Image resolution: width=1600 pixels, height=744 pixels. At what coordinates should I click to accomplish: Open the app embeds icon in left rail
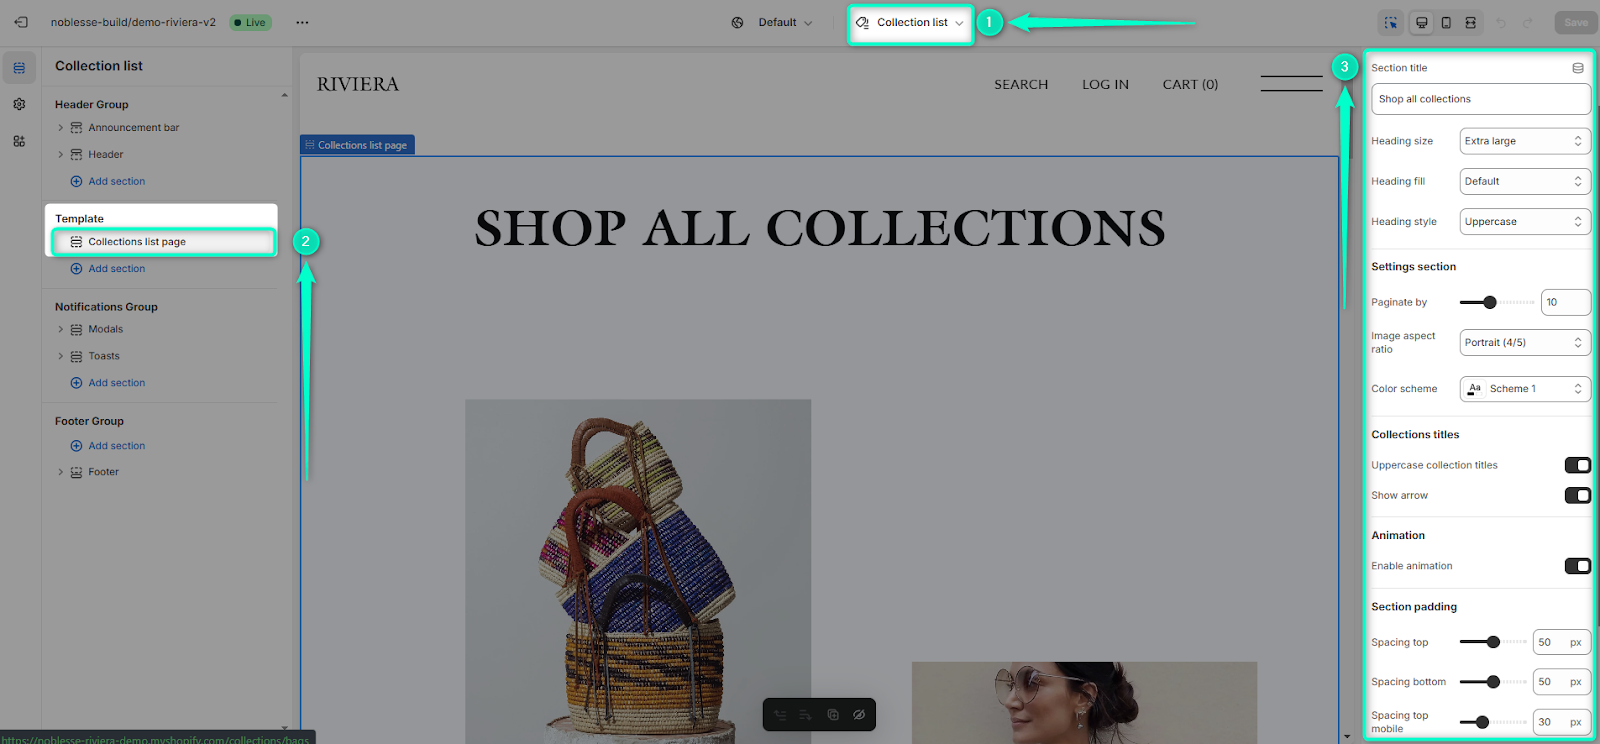tap(19, 141)
